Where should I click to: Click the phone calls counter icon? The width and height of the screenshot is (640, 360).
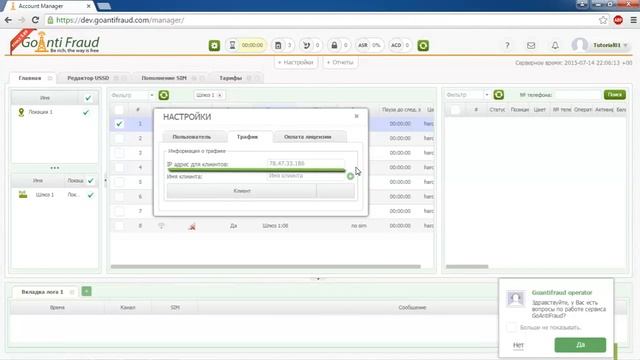(x=306, y=45)
